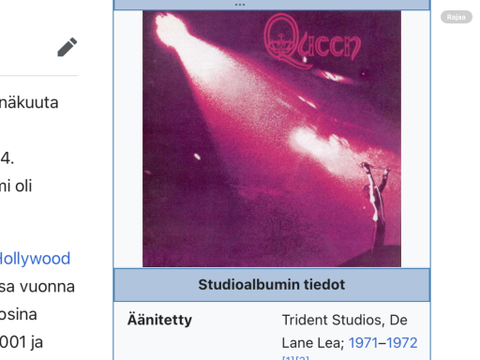
Task: Click the pencil edit icon
Action: coord(67,47)
